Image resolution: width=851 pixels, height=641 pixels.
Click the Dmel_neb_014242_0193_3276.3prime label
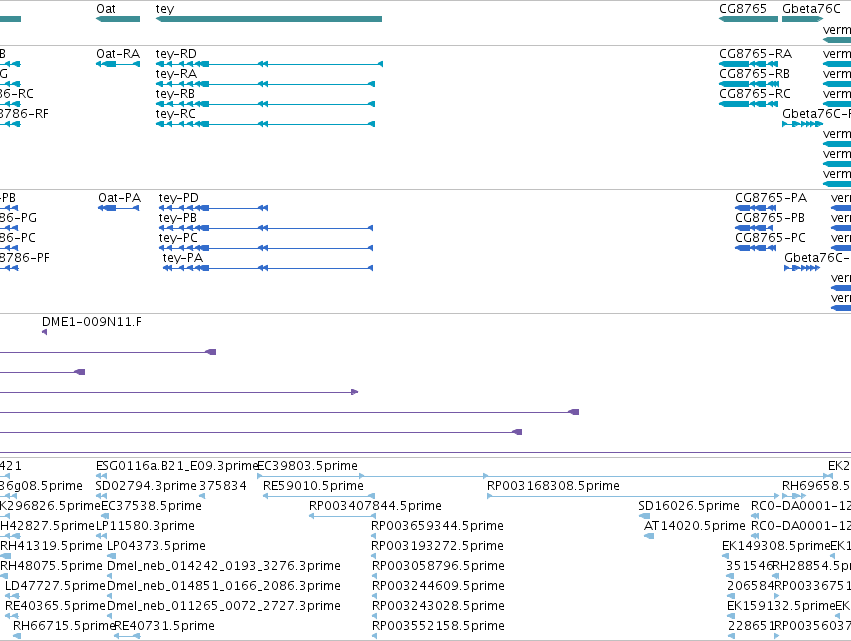[224, 566]
